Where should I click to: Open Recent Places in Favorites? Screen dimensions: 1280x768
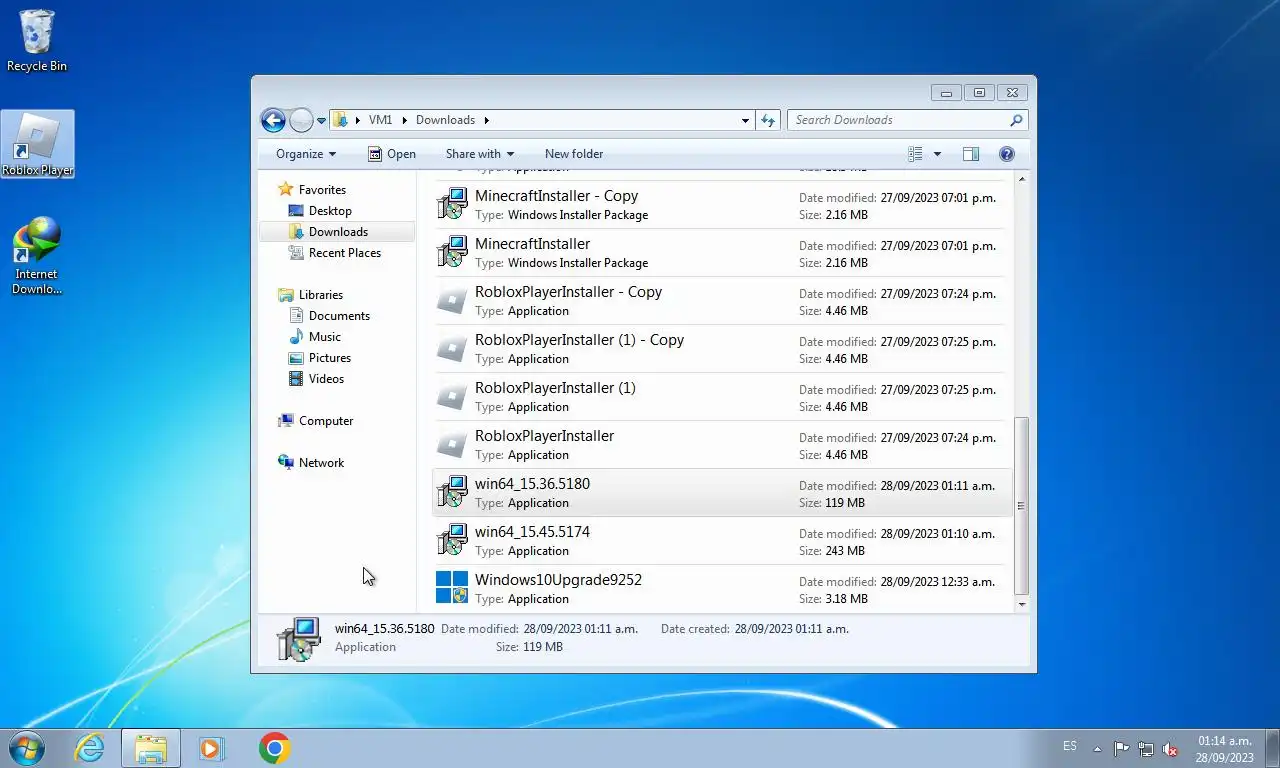tap(345, 253)
